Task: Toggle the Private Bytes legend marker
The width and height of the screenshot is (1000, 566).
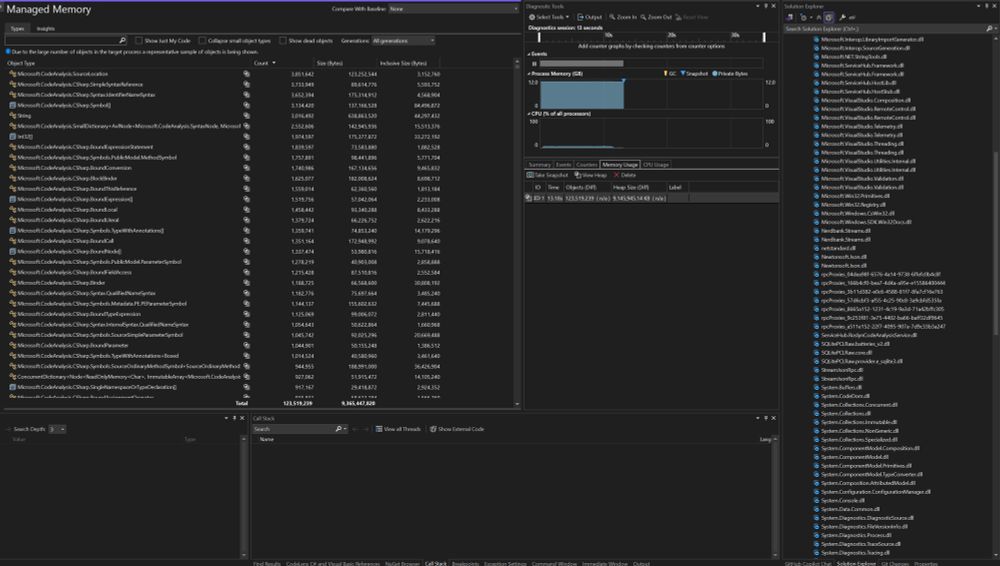Action: pos(714,73)
